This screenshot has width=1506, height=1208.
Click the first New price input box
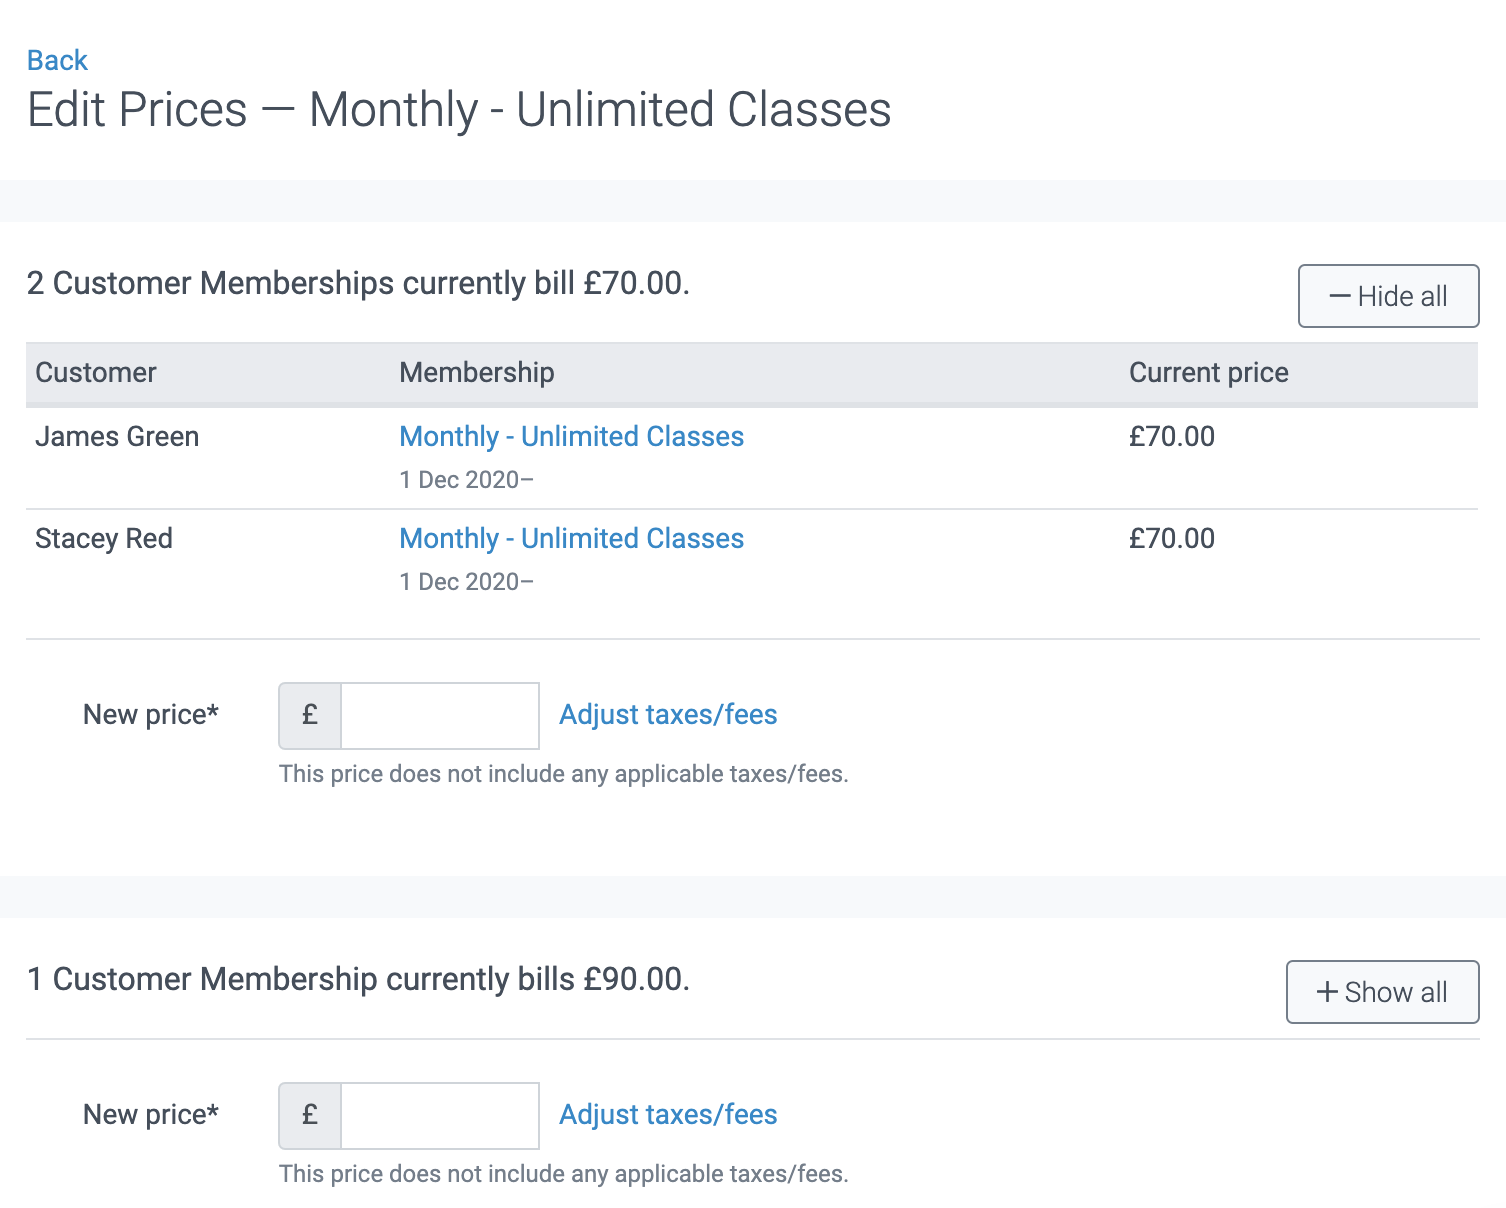438,715
